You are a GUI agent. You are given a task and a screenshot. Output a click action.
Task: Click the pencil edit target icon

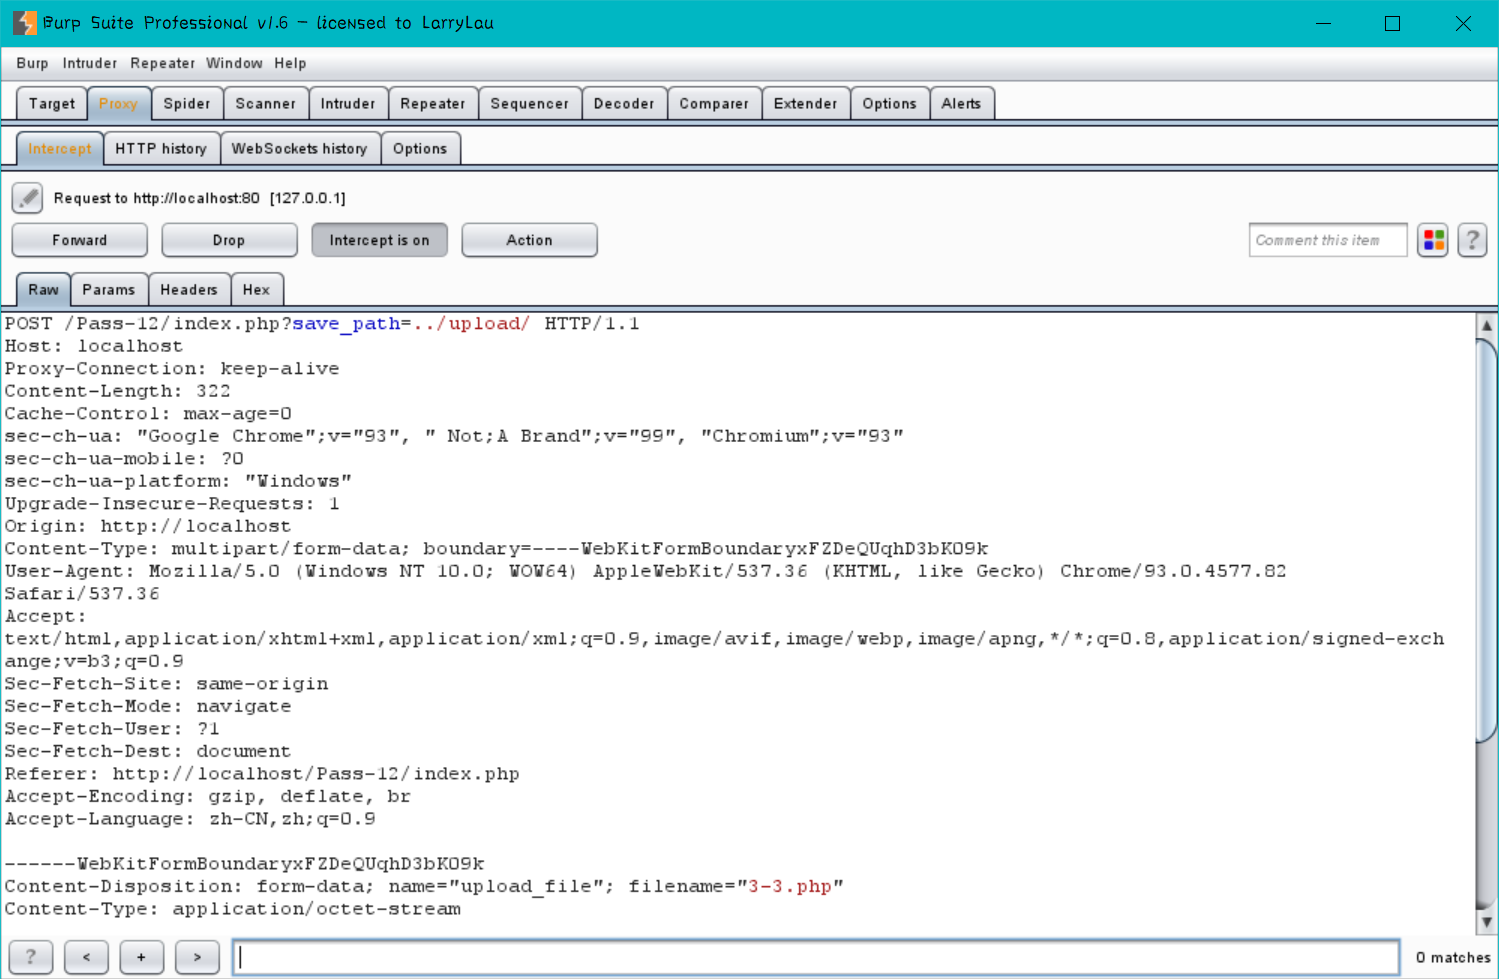[x=28, y=198]
